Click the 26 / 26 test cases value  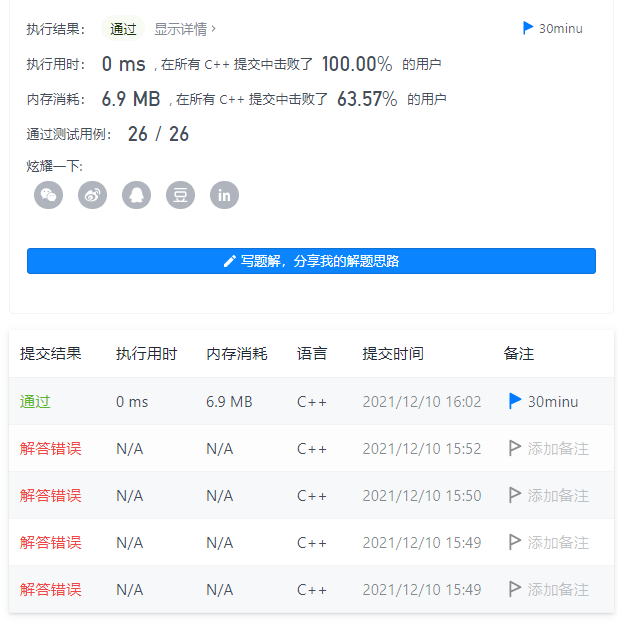[x=158, y=134]
